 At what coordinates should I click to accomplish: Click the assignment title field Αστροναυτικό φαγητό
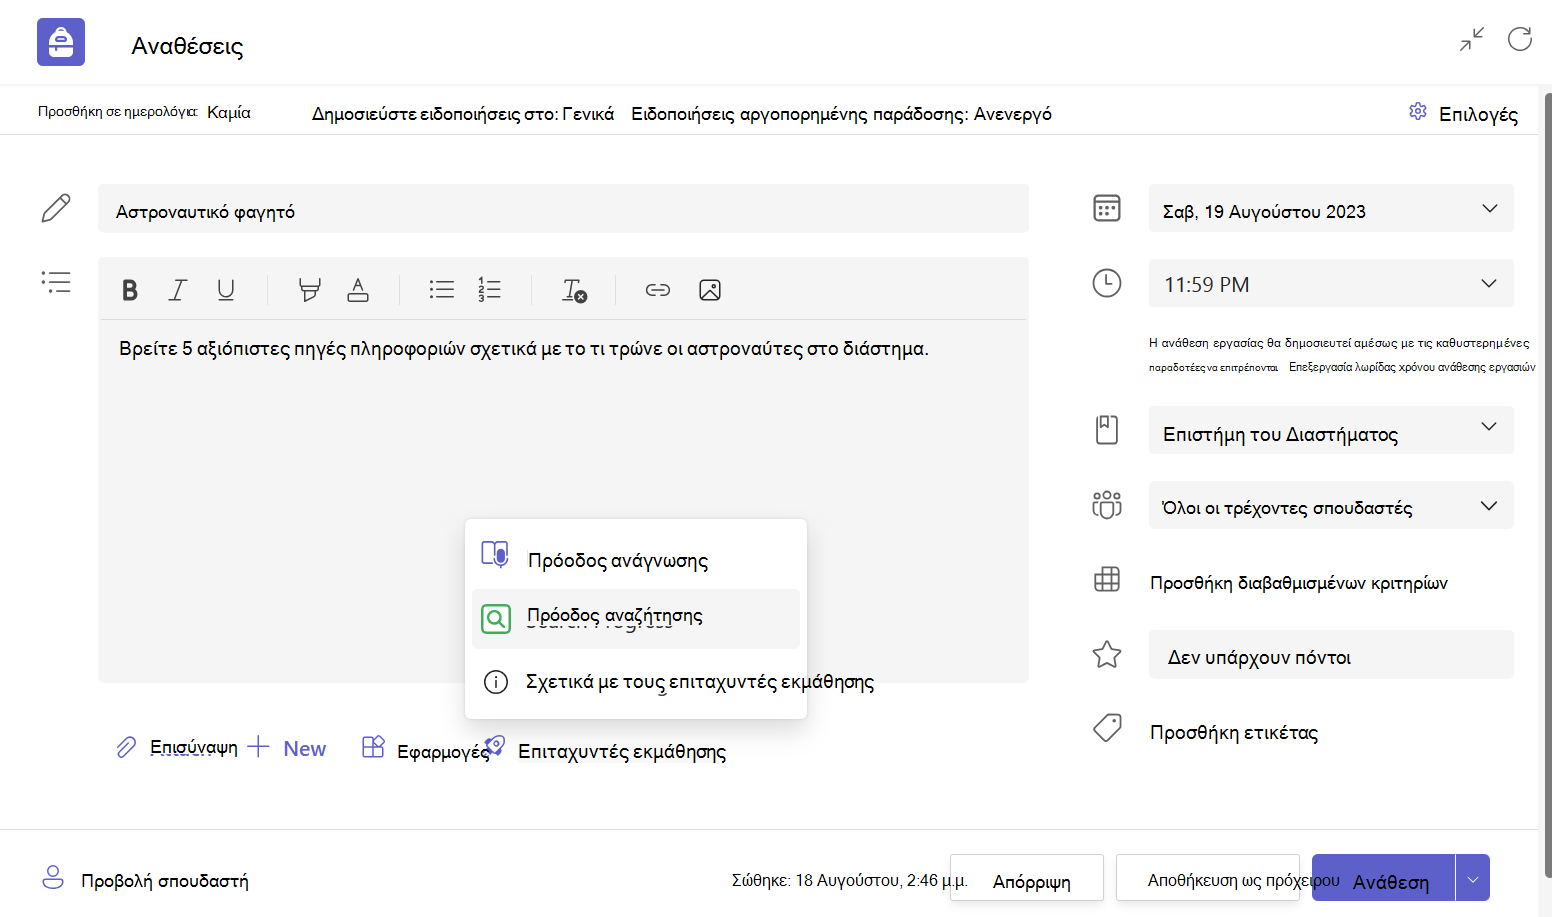coord(563,209)
